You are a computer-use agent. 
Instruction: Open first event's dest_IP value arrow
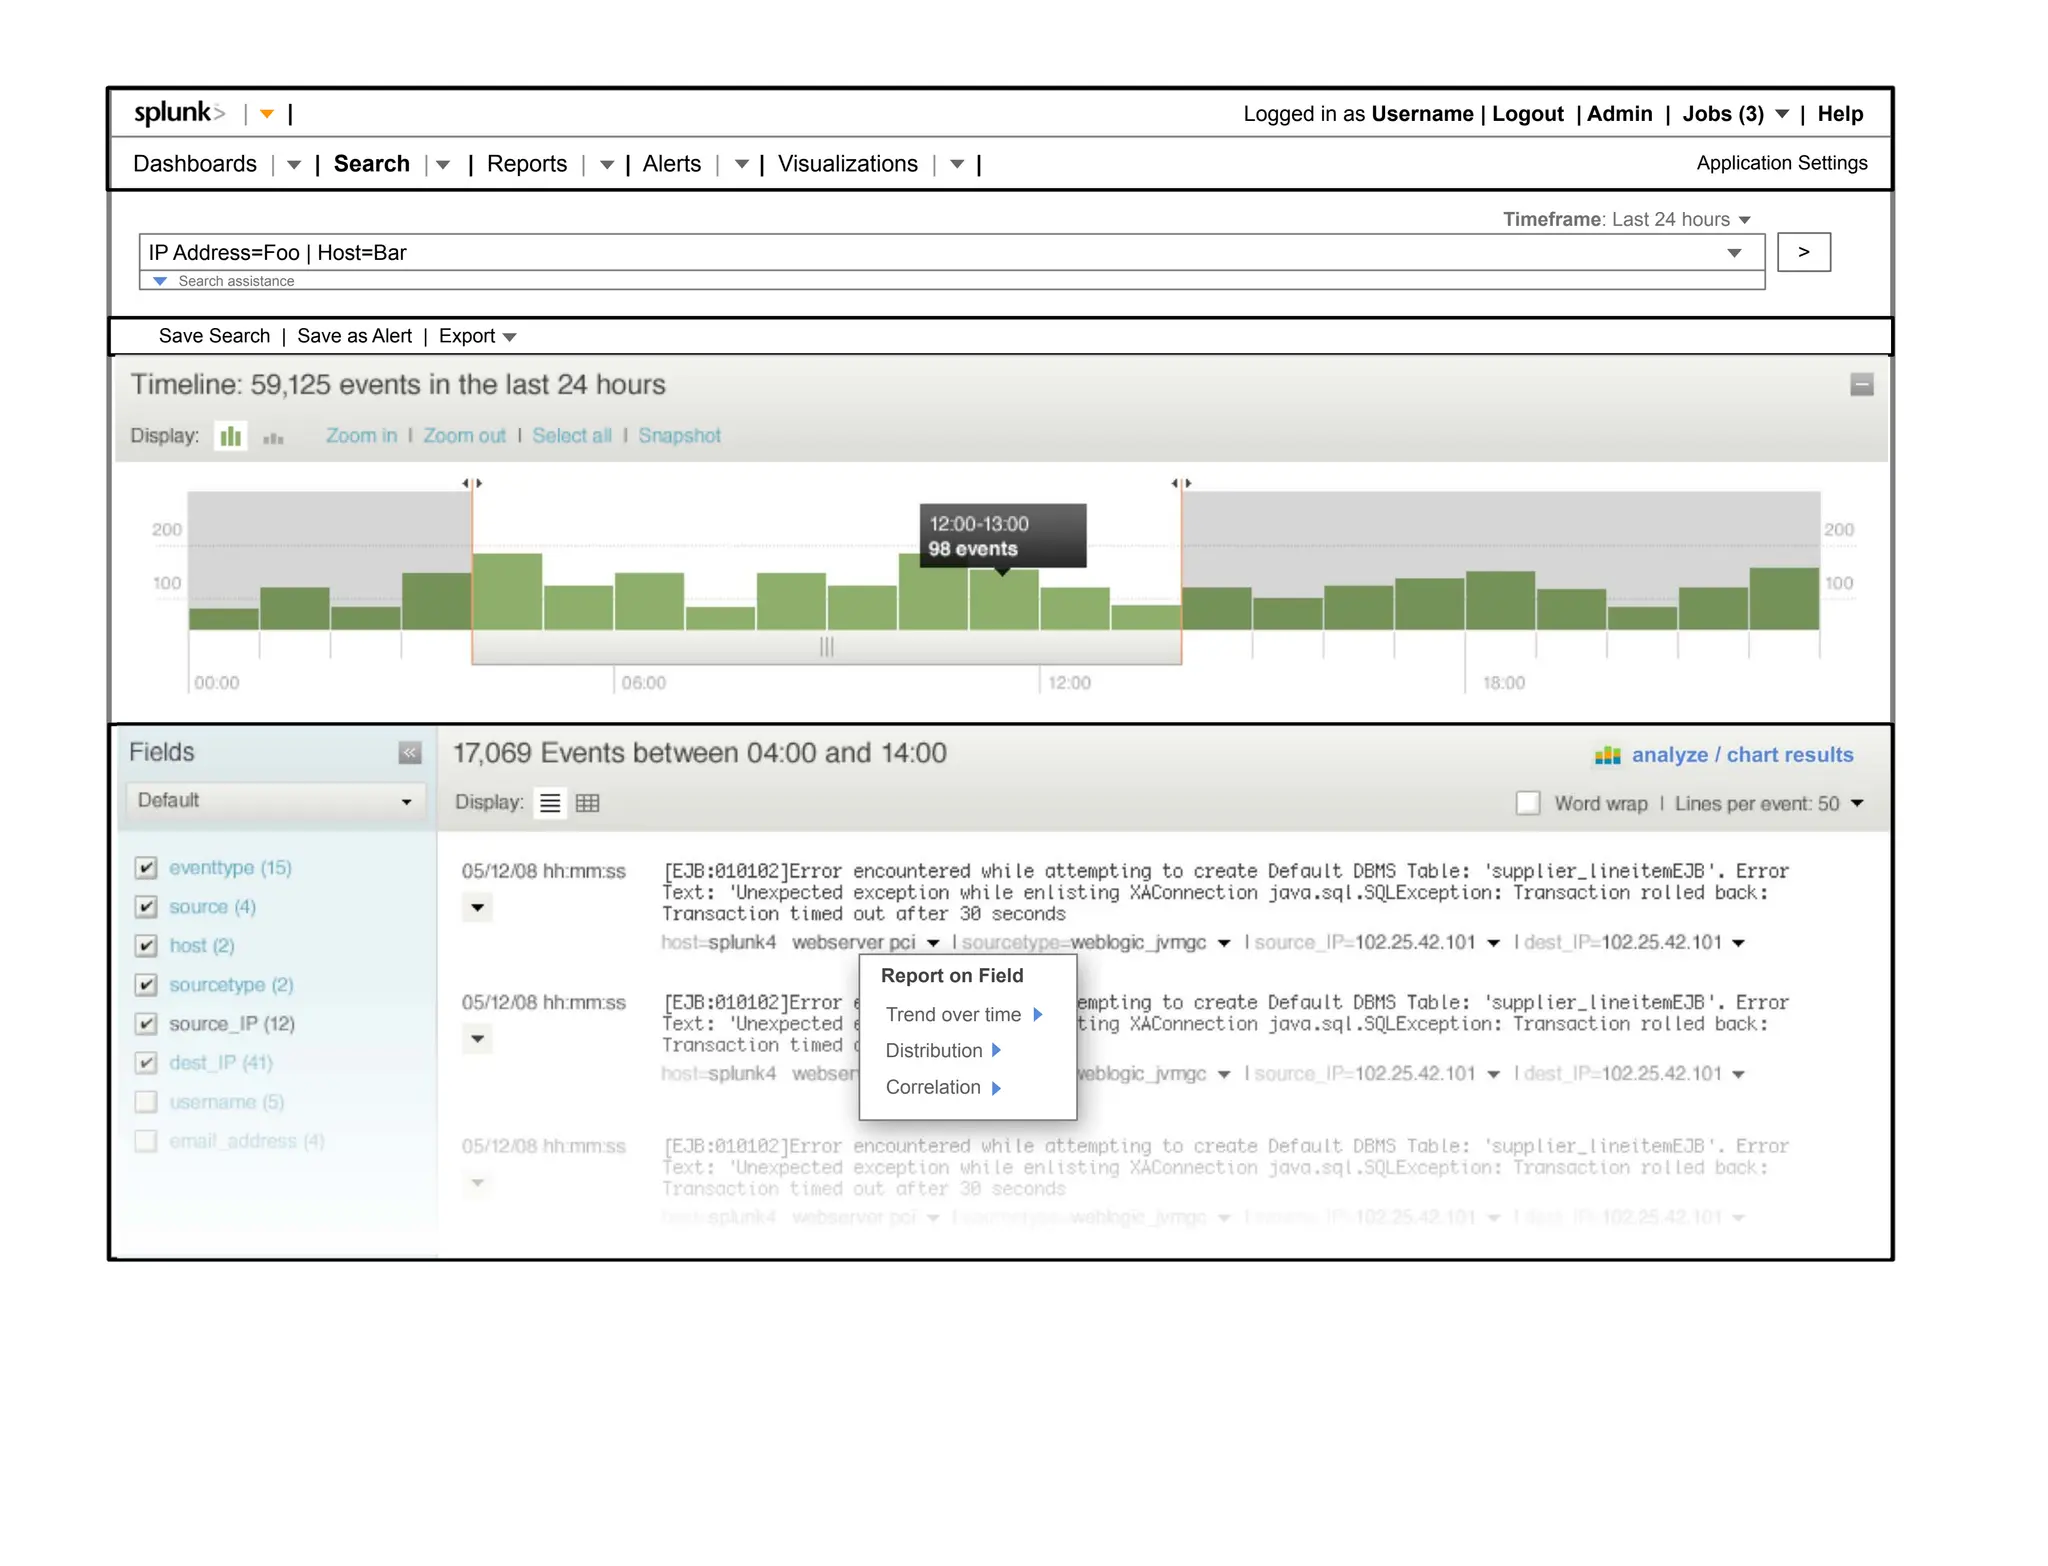point(1738,943)
